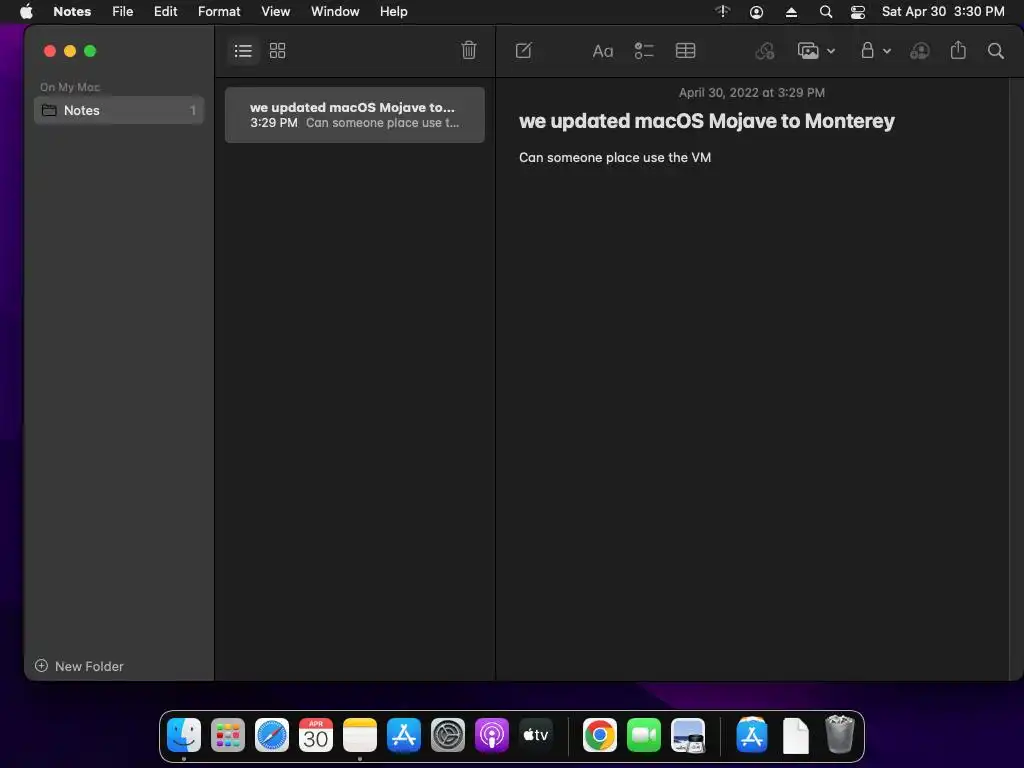Delete the selected note with trash icon

tap(469, 50)
